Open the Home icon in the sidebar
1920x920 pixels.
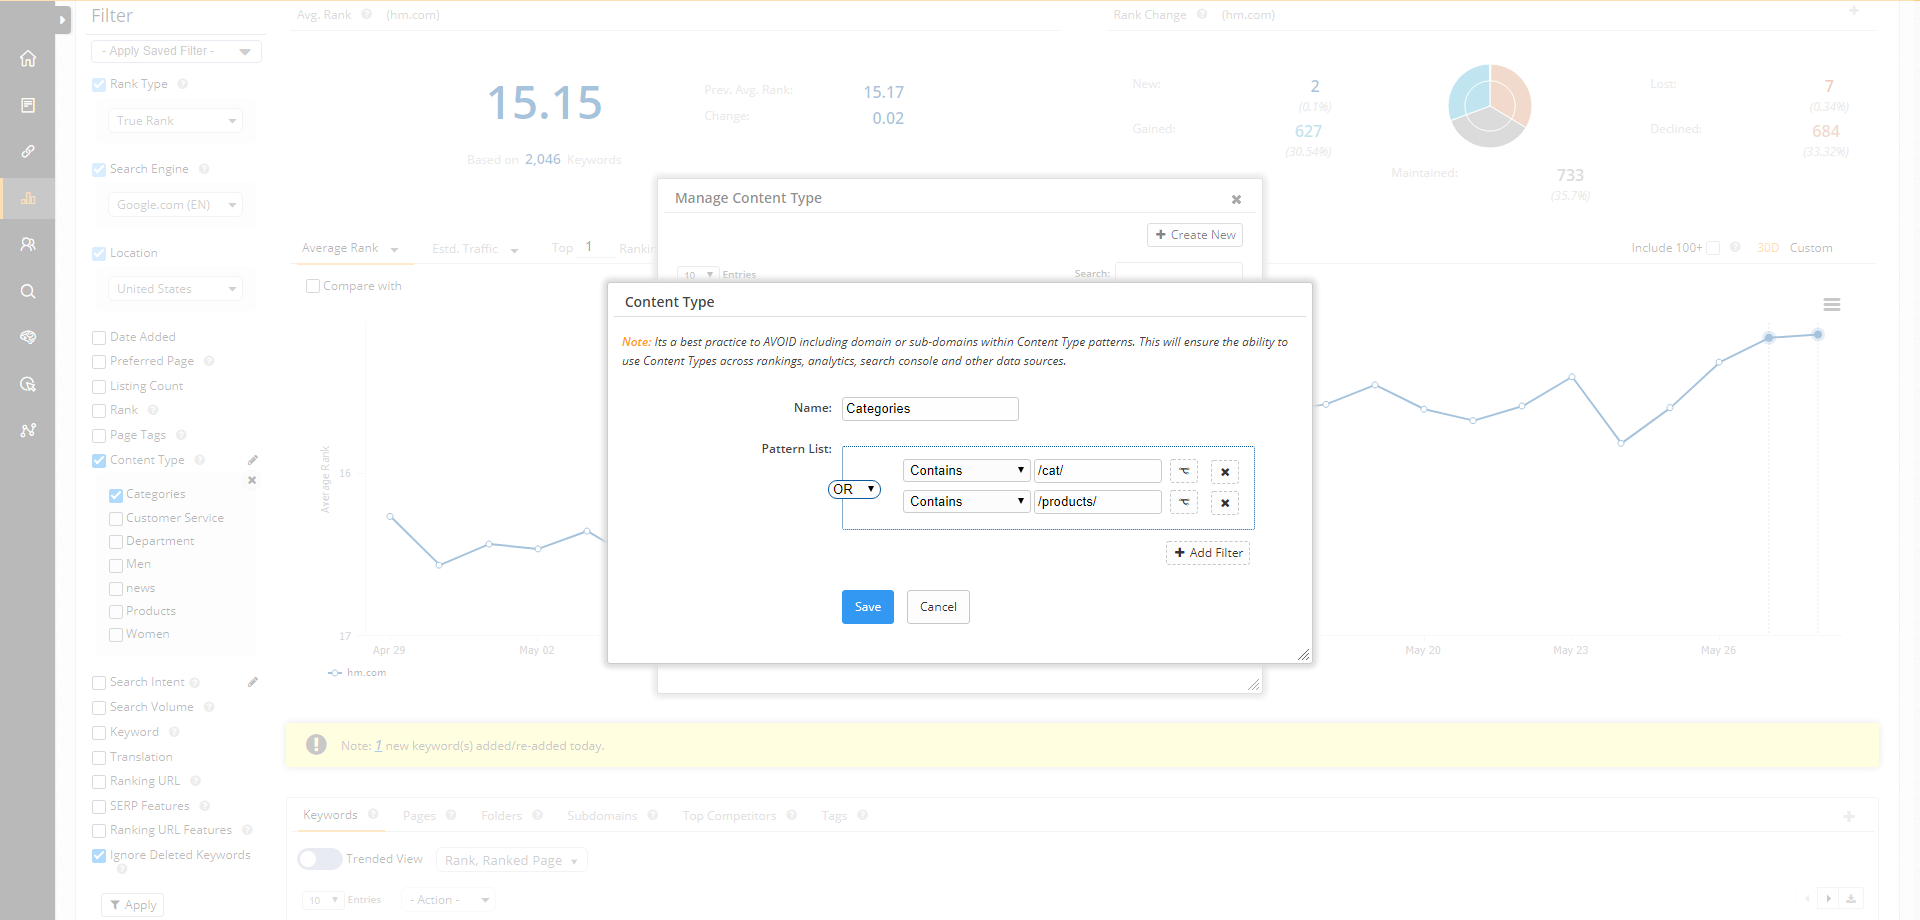(x=28, y=58)
